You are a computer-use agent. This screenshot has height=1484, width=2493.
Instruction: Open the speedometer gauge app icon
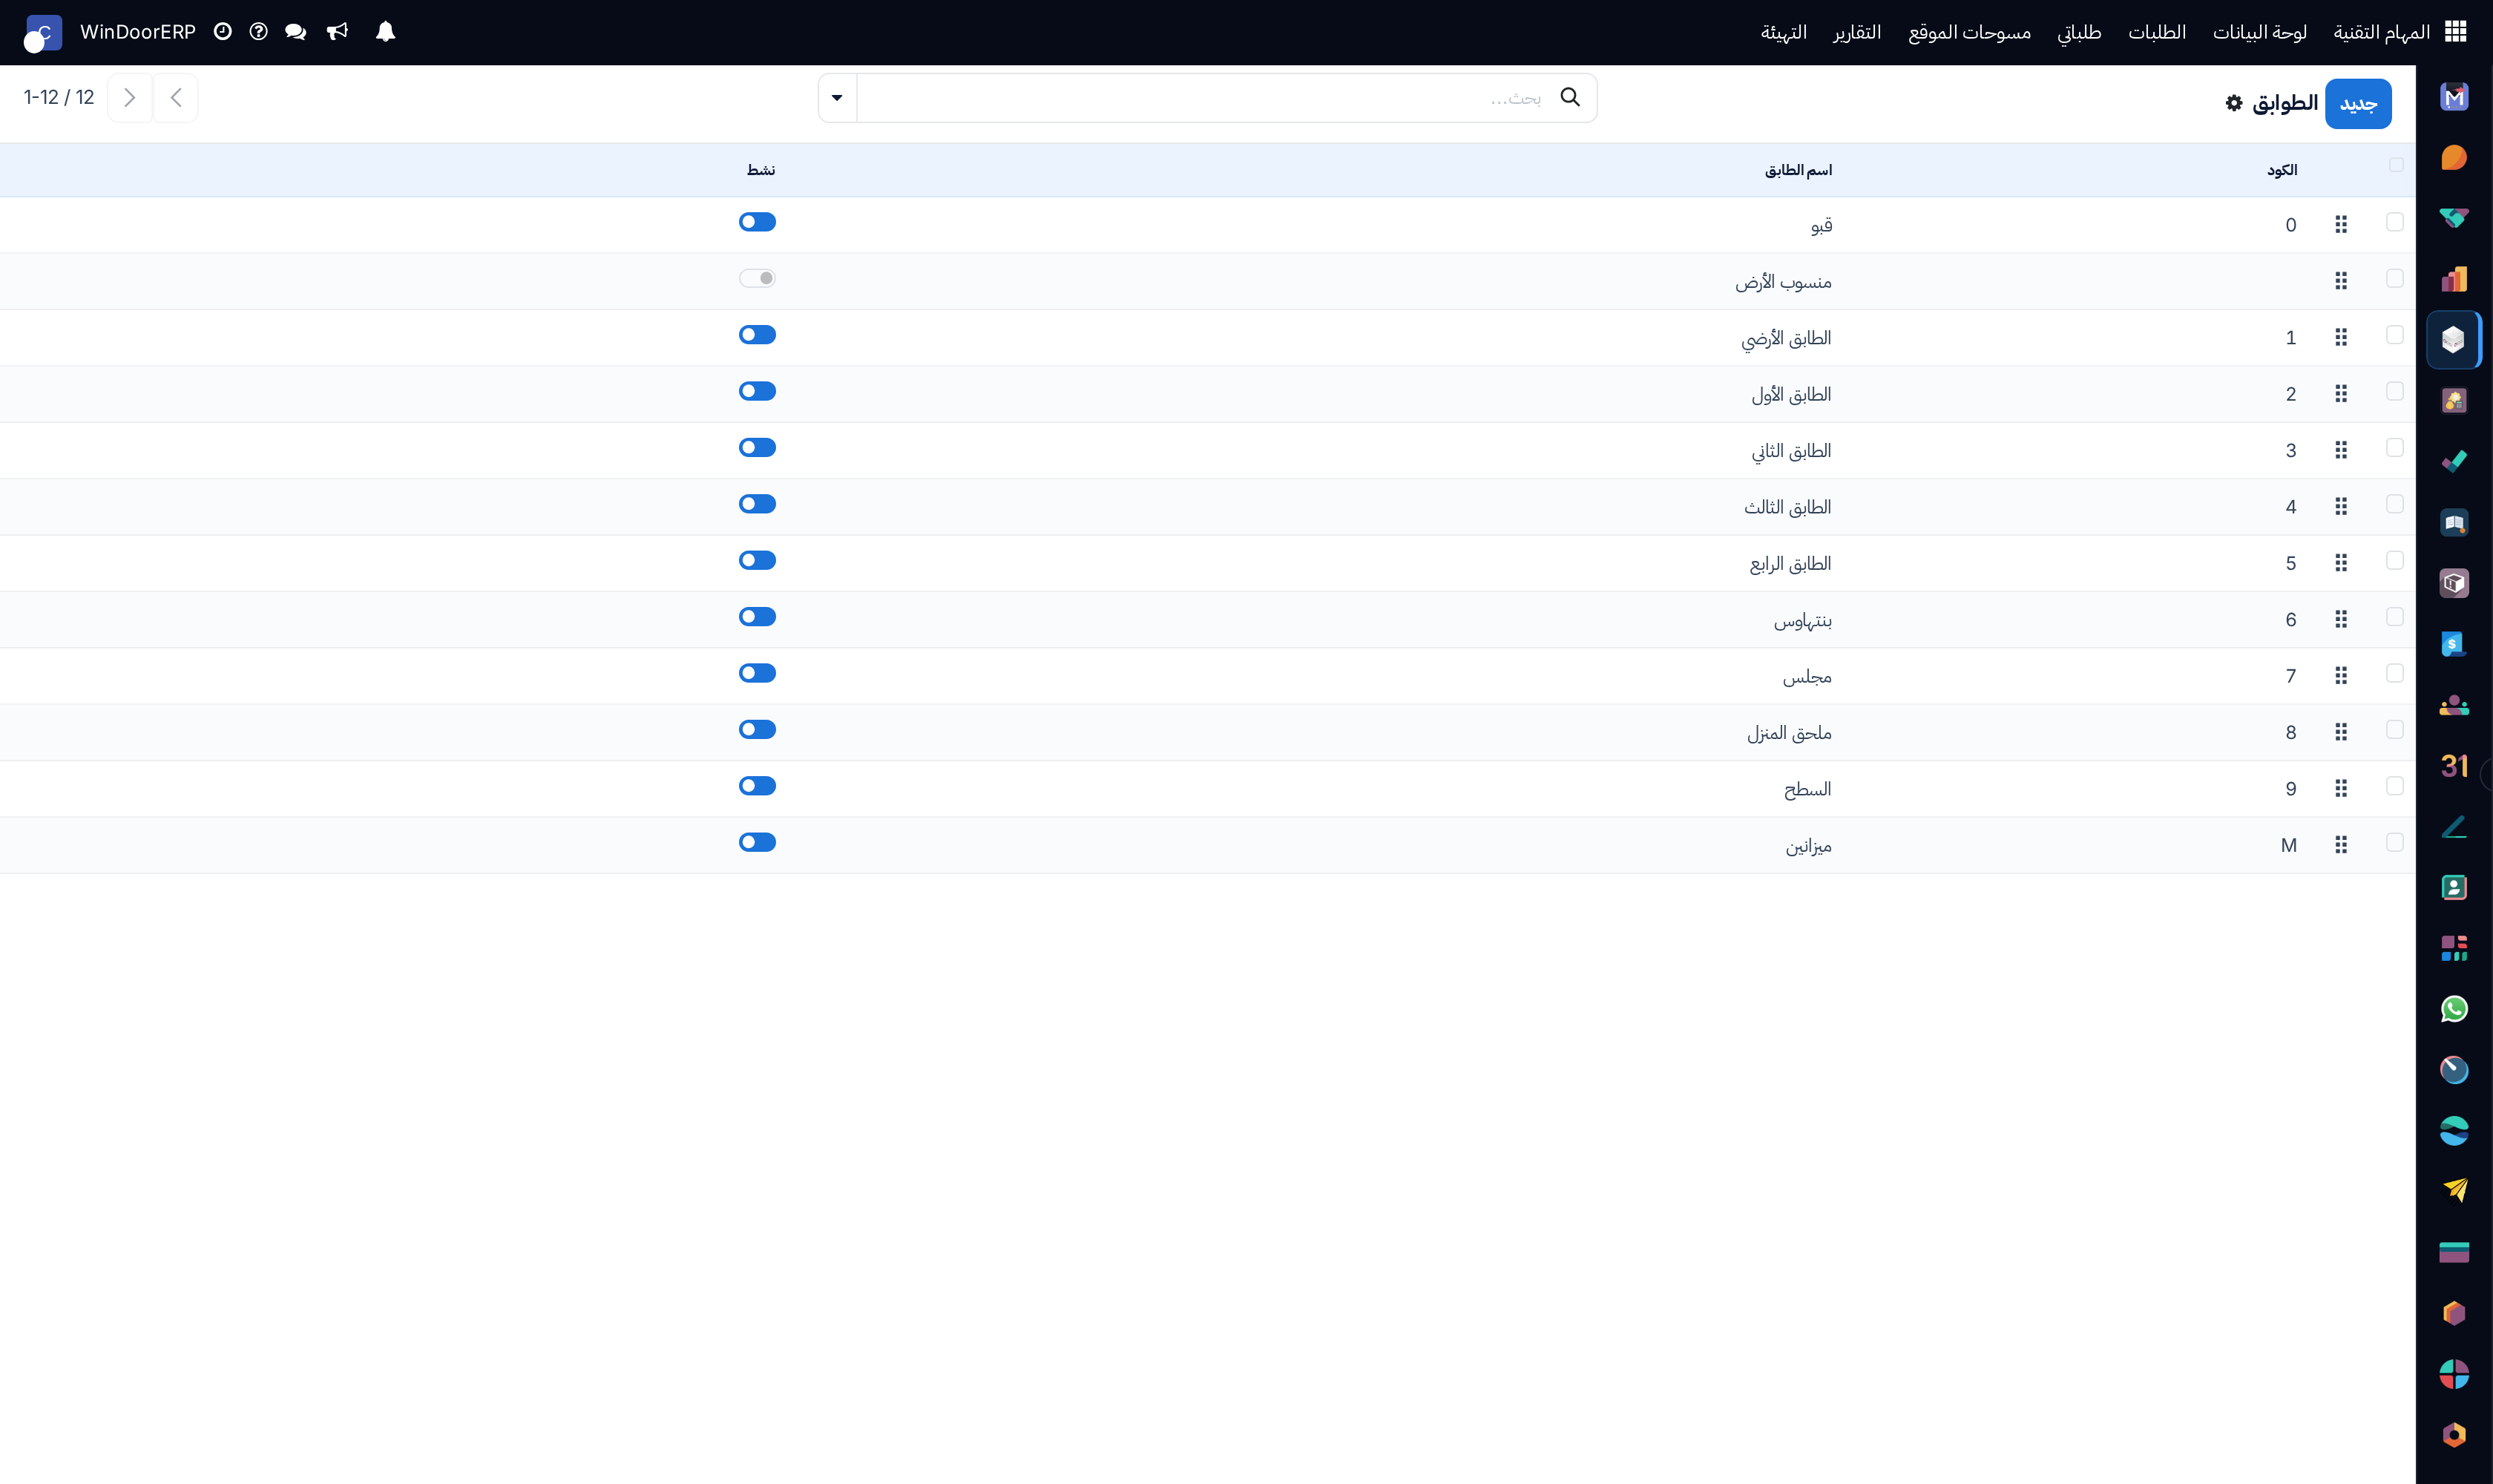point(2453,1070)
